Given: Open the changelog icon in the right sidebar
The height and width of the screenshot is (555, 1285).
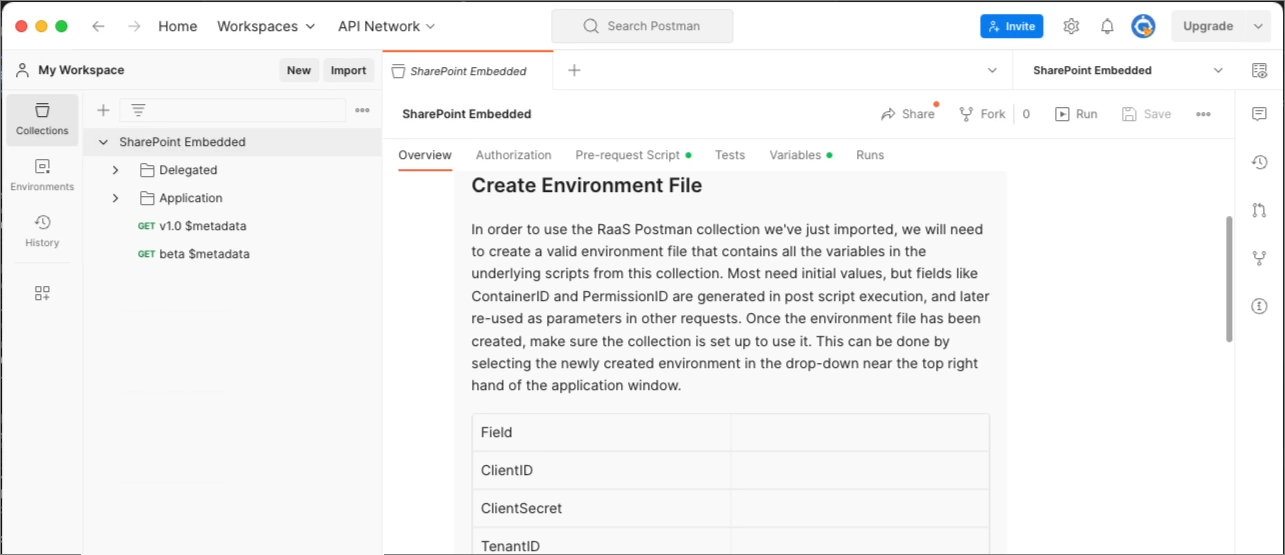Looking at the screenshot, I should [x=1259, y=162].
